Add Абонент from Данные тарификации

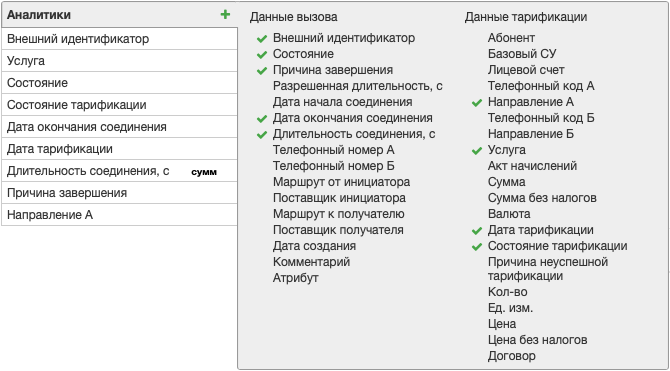coord(511,38)
